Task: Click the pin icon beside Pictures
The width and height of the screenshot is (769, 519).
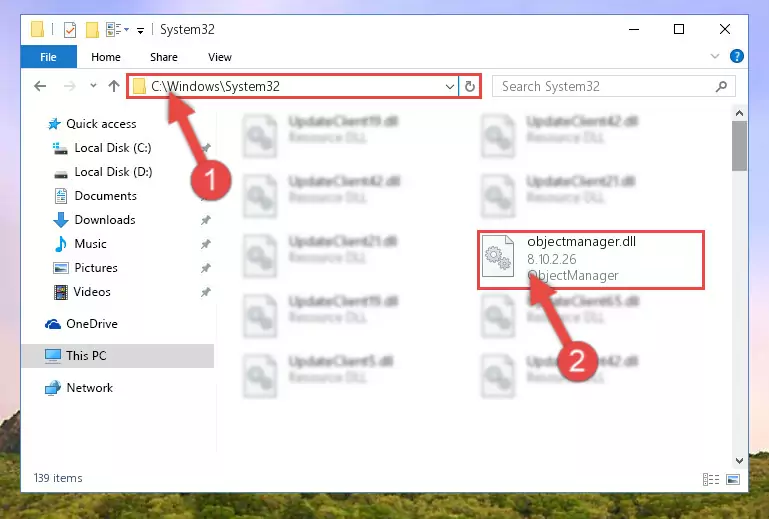Action: point(205,268)
